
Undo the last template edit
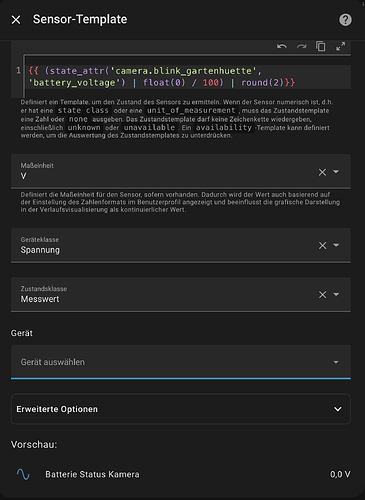pyautogui.click(x=282, y=46)
